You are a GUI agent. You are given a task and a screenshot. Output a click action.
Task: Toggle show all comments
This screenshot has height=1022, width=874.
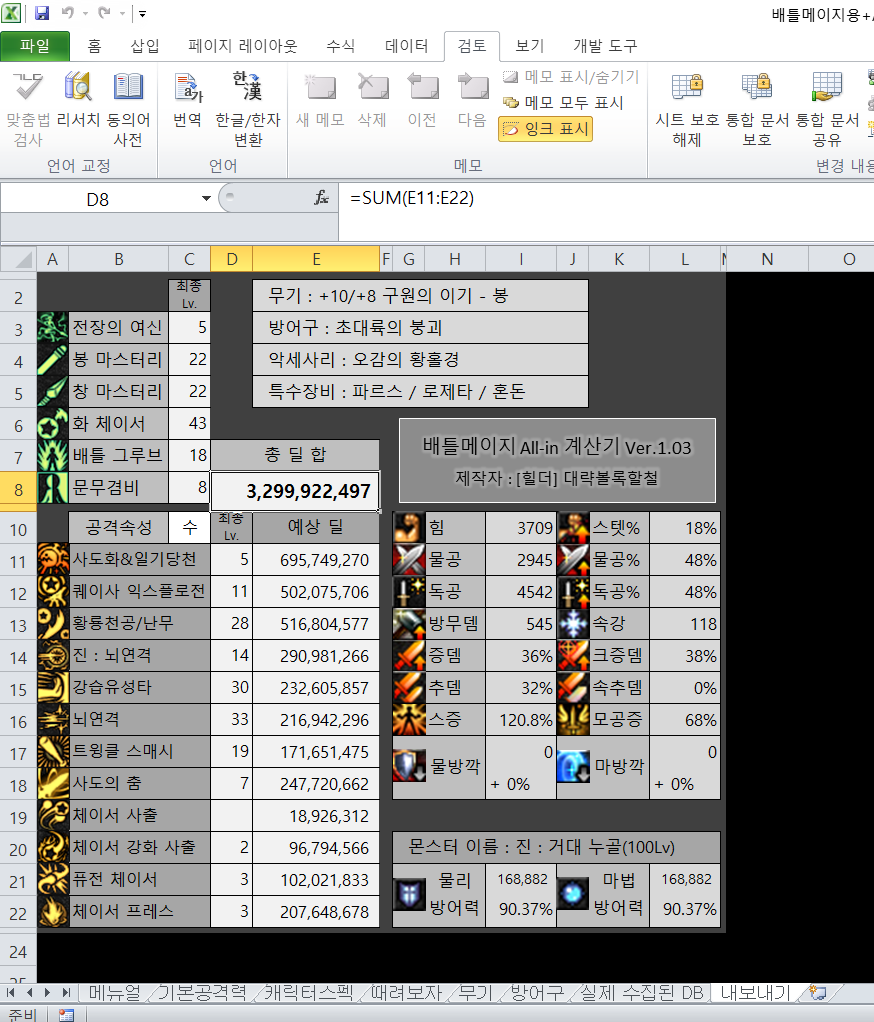pyautogui.click(x=563, y=102)
